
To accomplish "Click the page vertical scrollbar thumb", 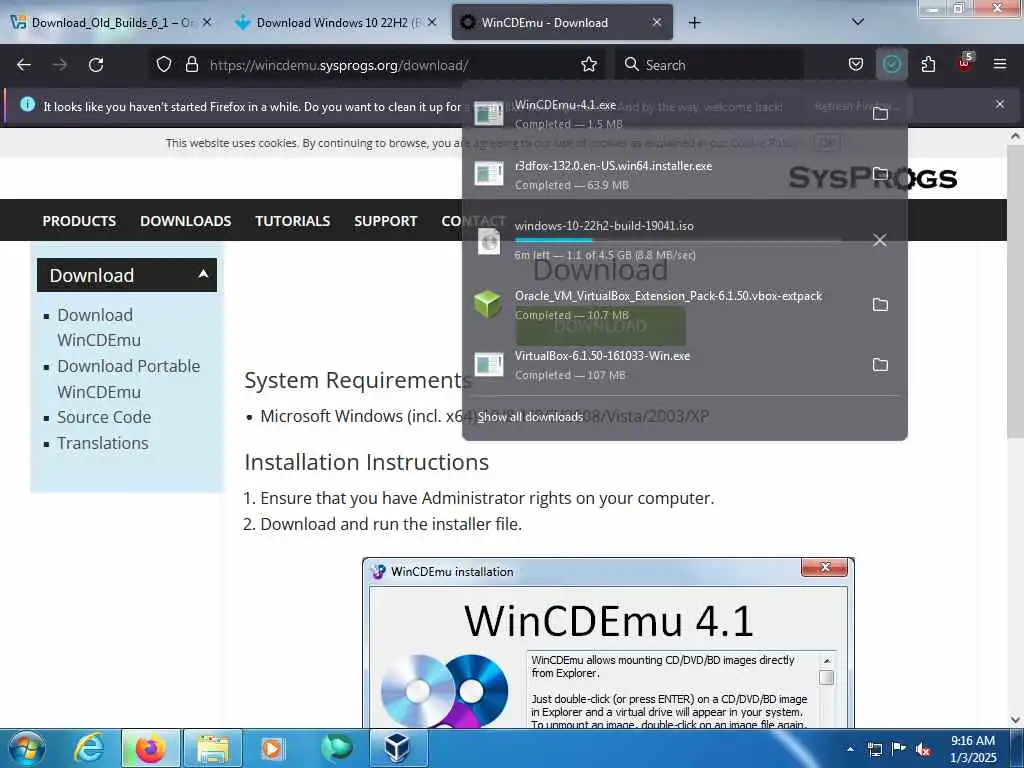I will (1015, 291).
